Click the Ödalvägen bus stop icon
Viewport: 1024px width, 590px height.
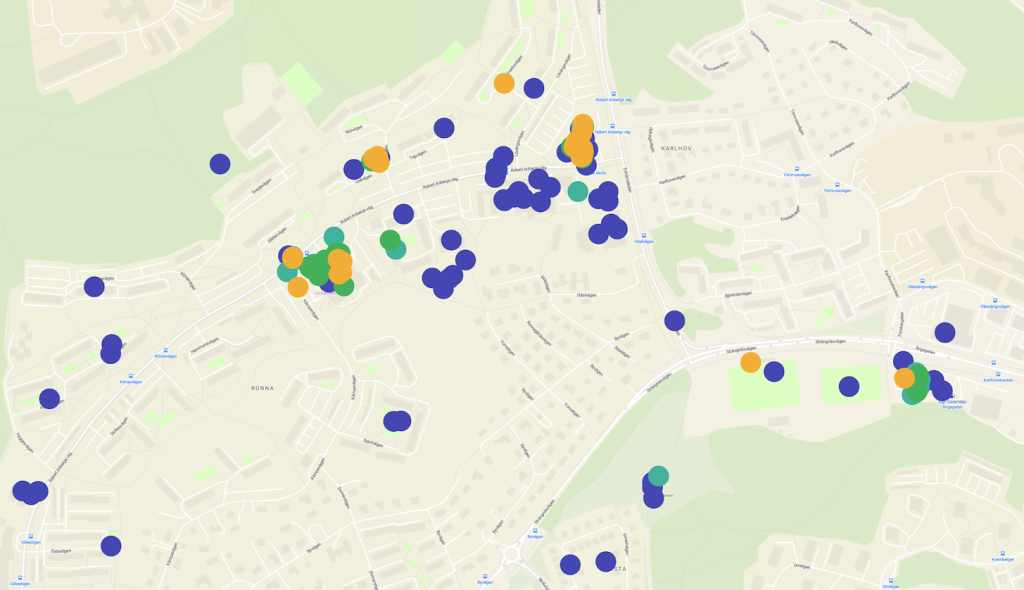coord(644,236)
